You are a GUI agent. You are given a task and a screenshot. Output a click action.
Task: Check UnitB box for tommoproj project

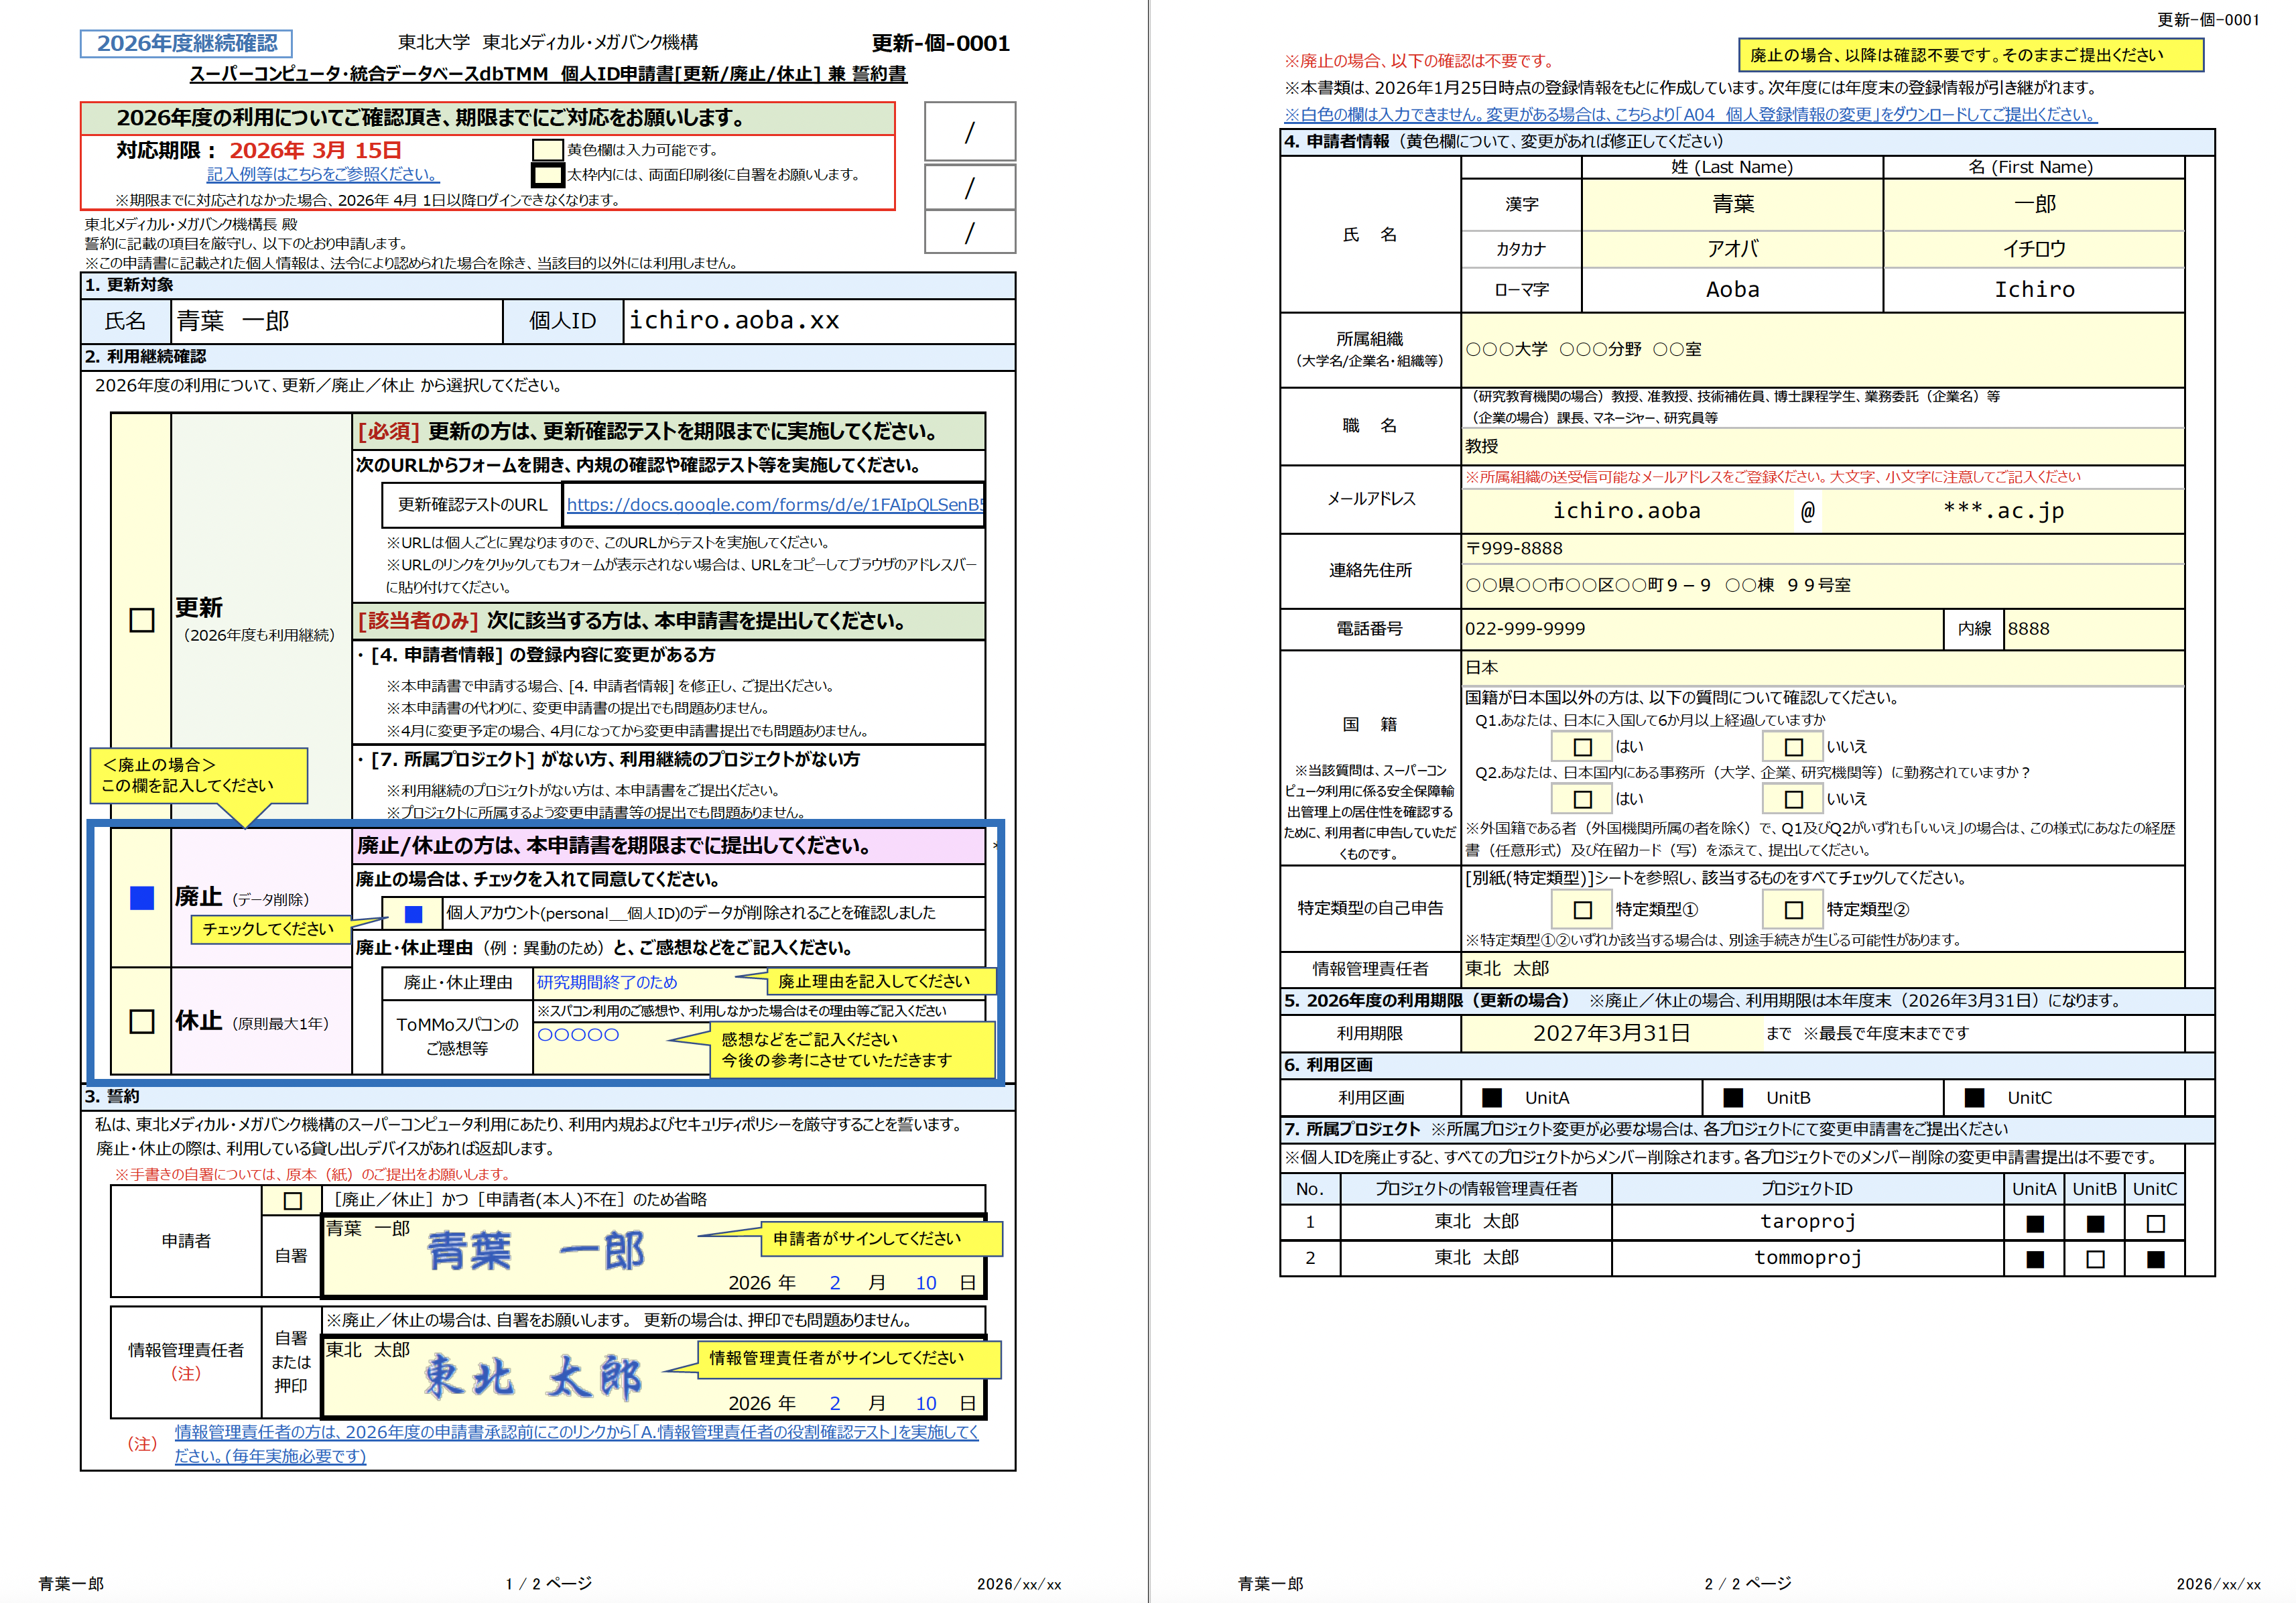click(2095, 1259)
